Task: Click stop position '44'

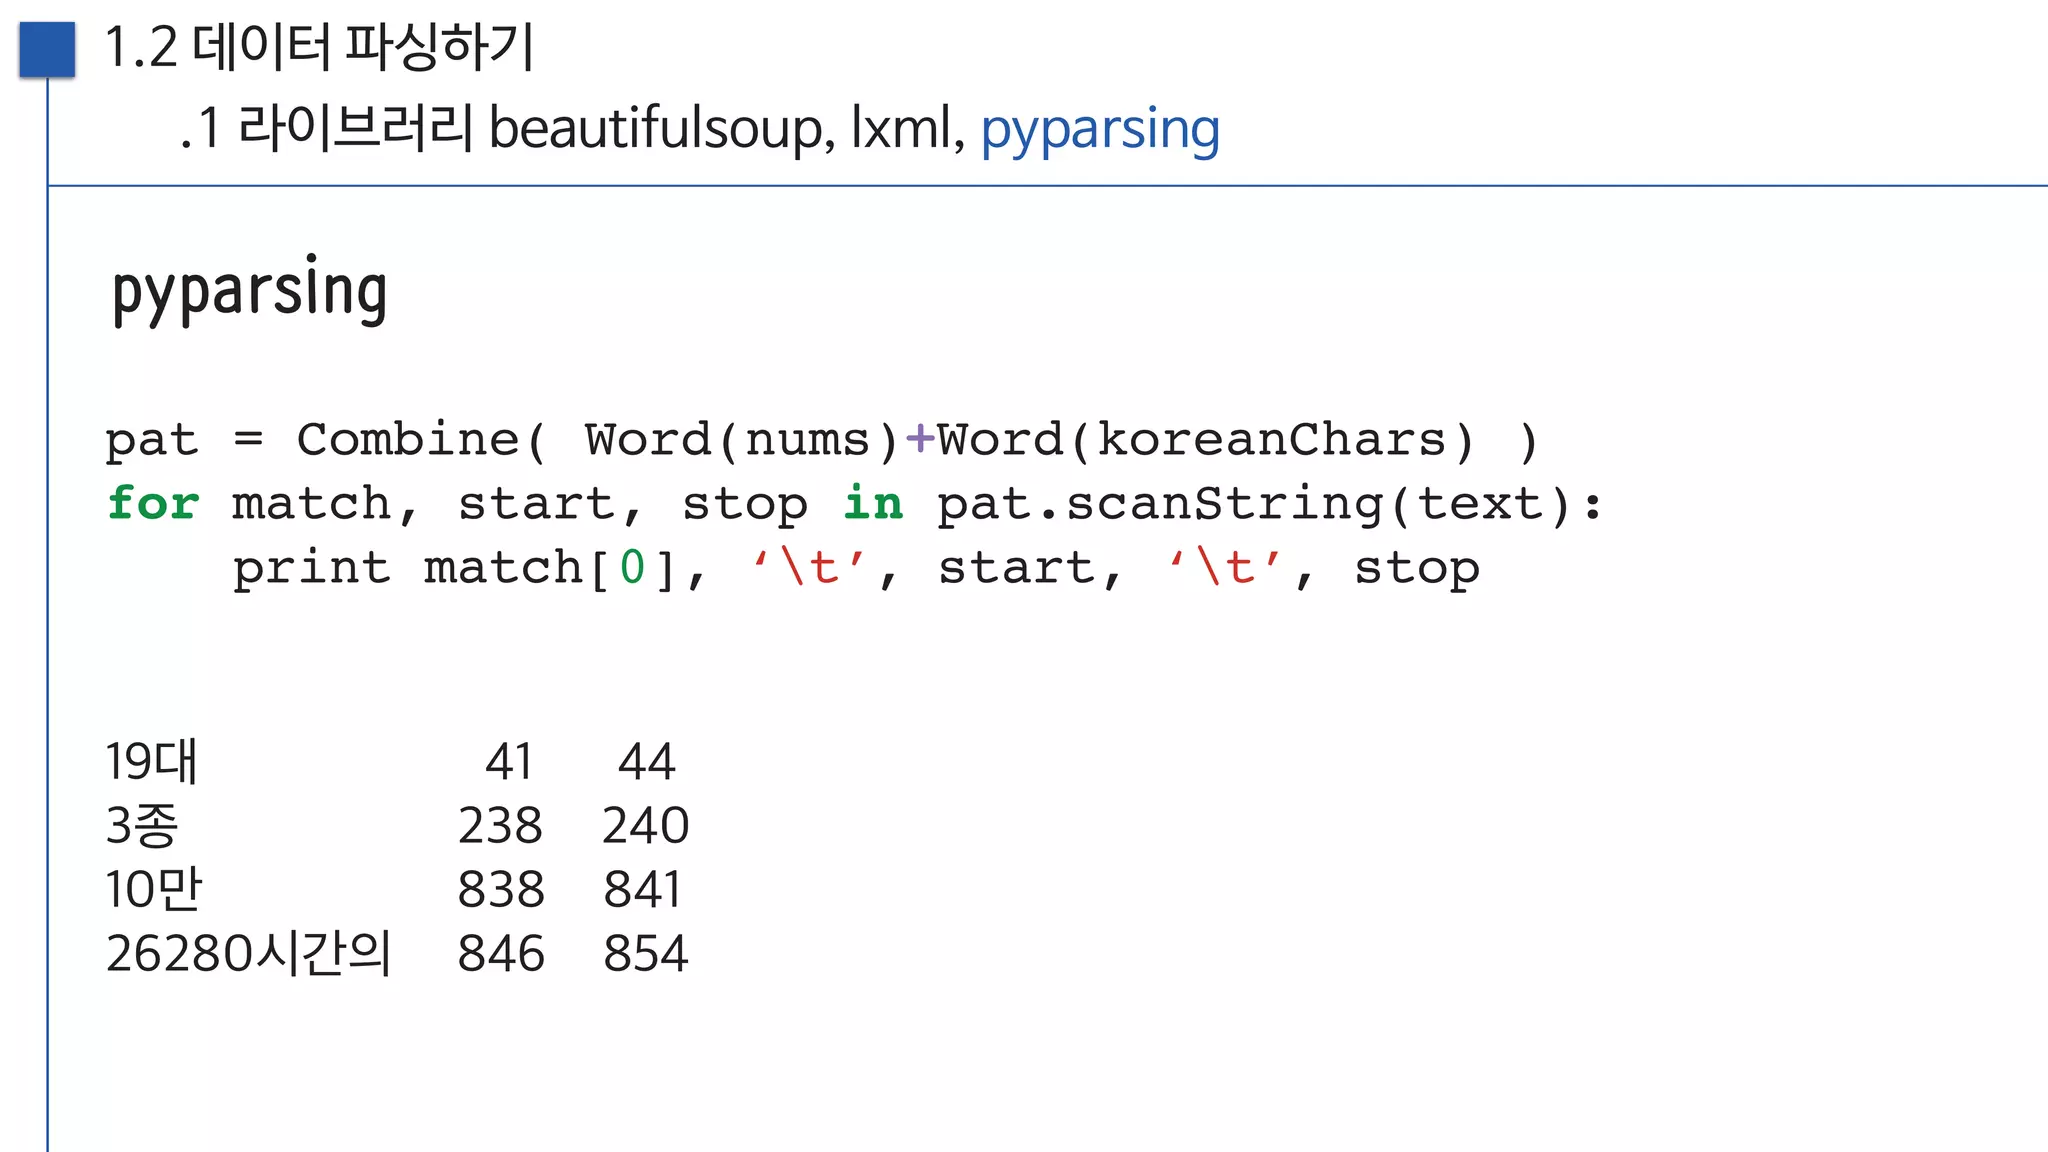Action: click(647, 762)
